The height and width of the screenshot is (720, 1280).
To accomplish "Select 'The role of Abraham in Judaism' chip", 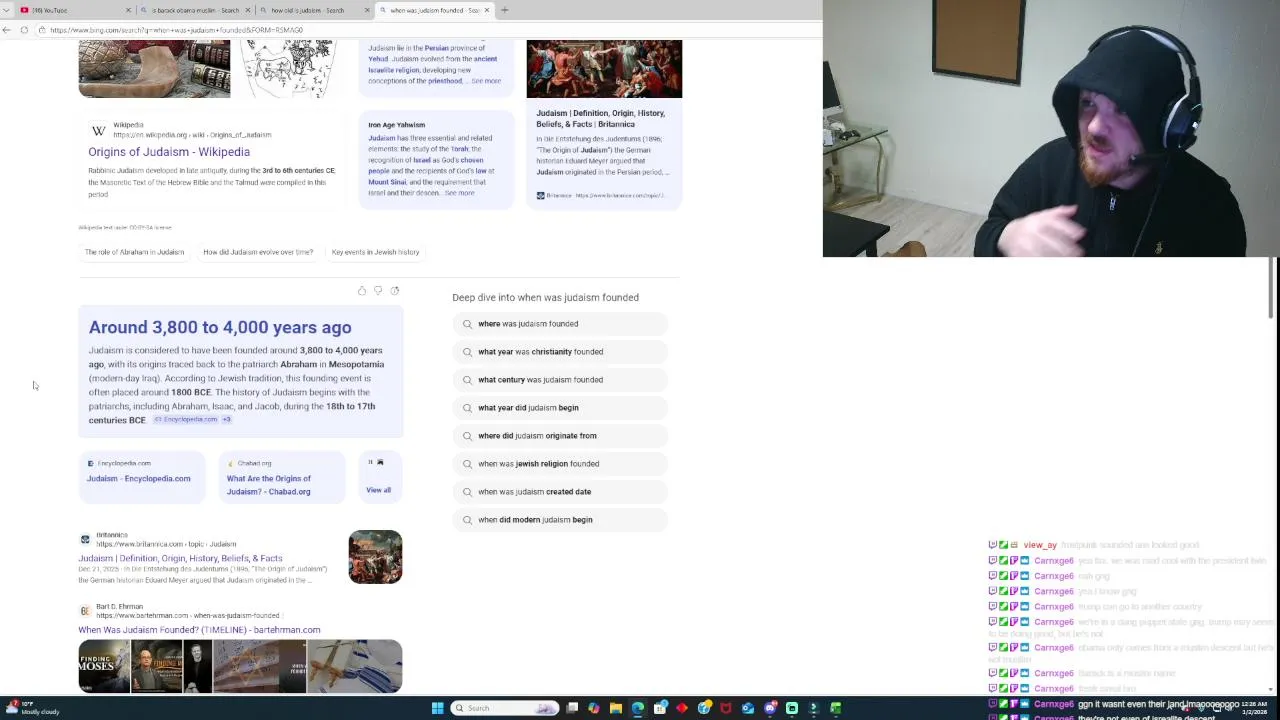I will (134, 252).
